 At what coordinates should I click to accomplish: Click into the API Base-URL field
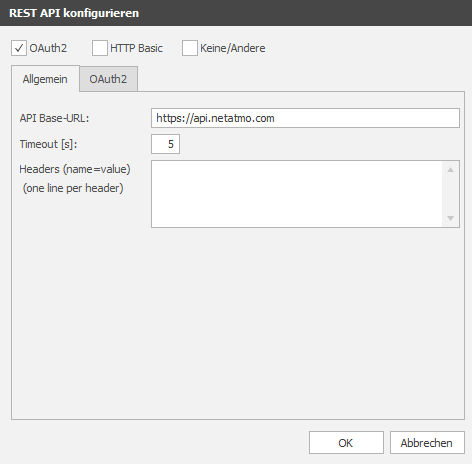point(305,118)
